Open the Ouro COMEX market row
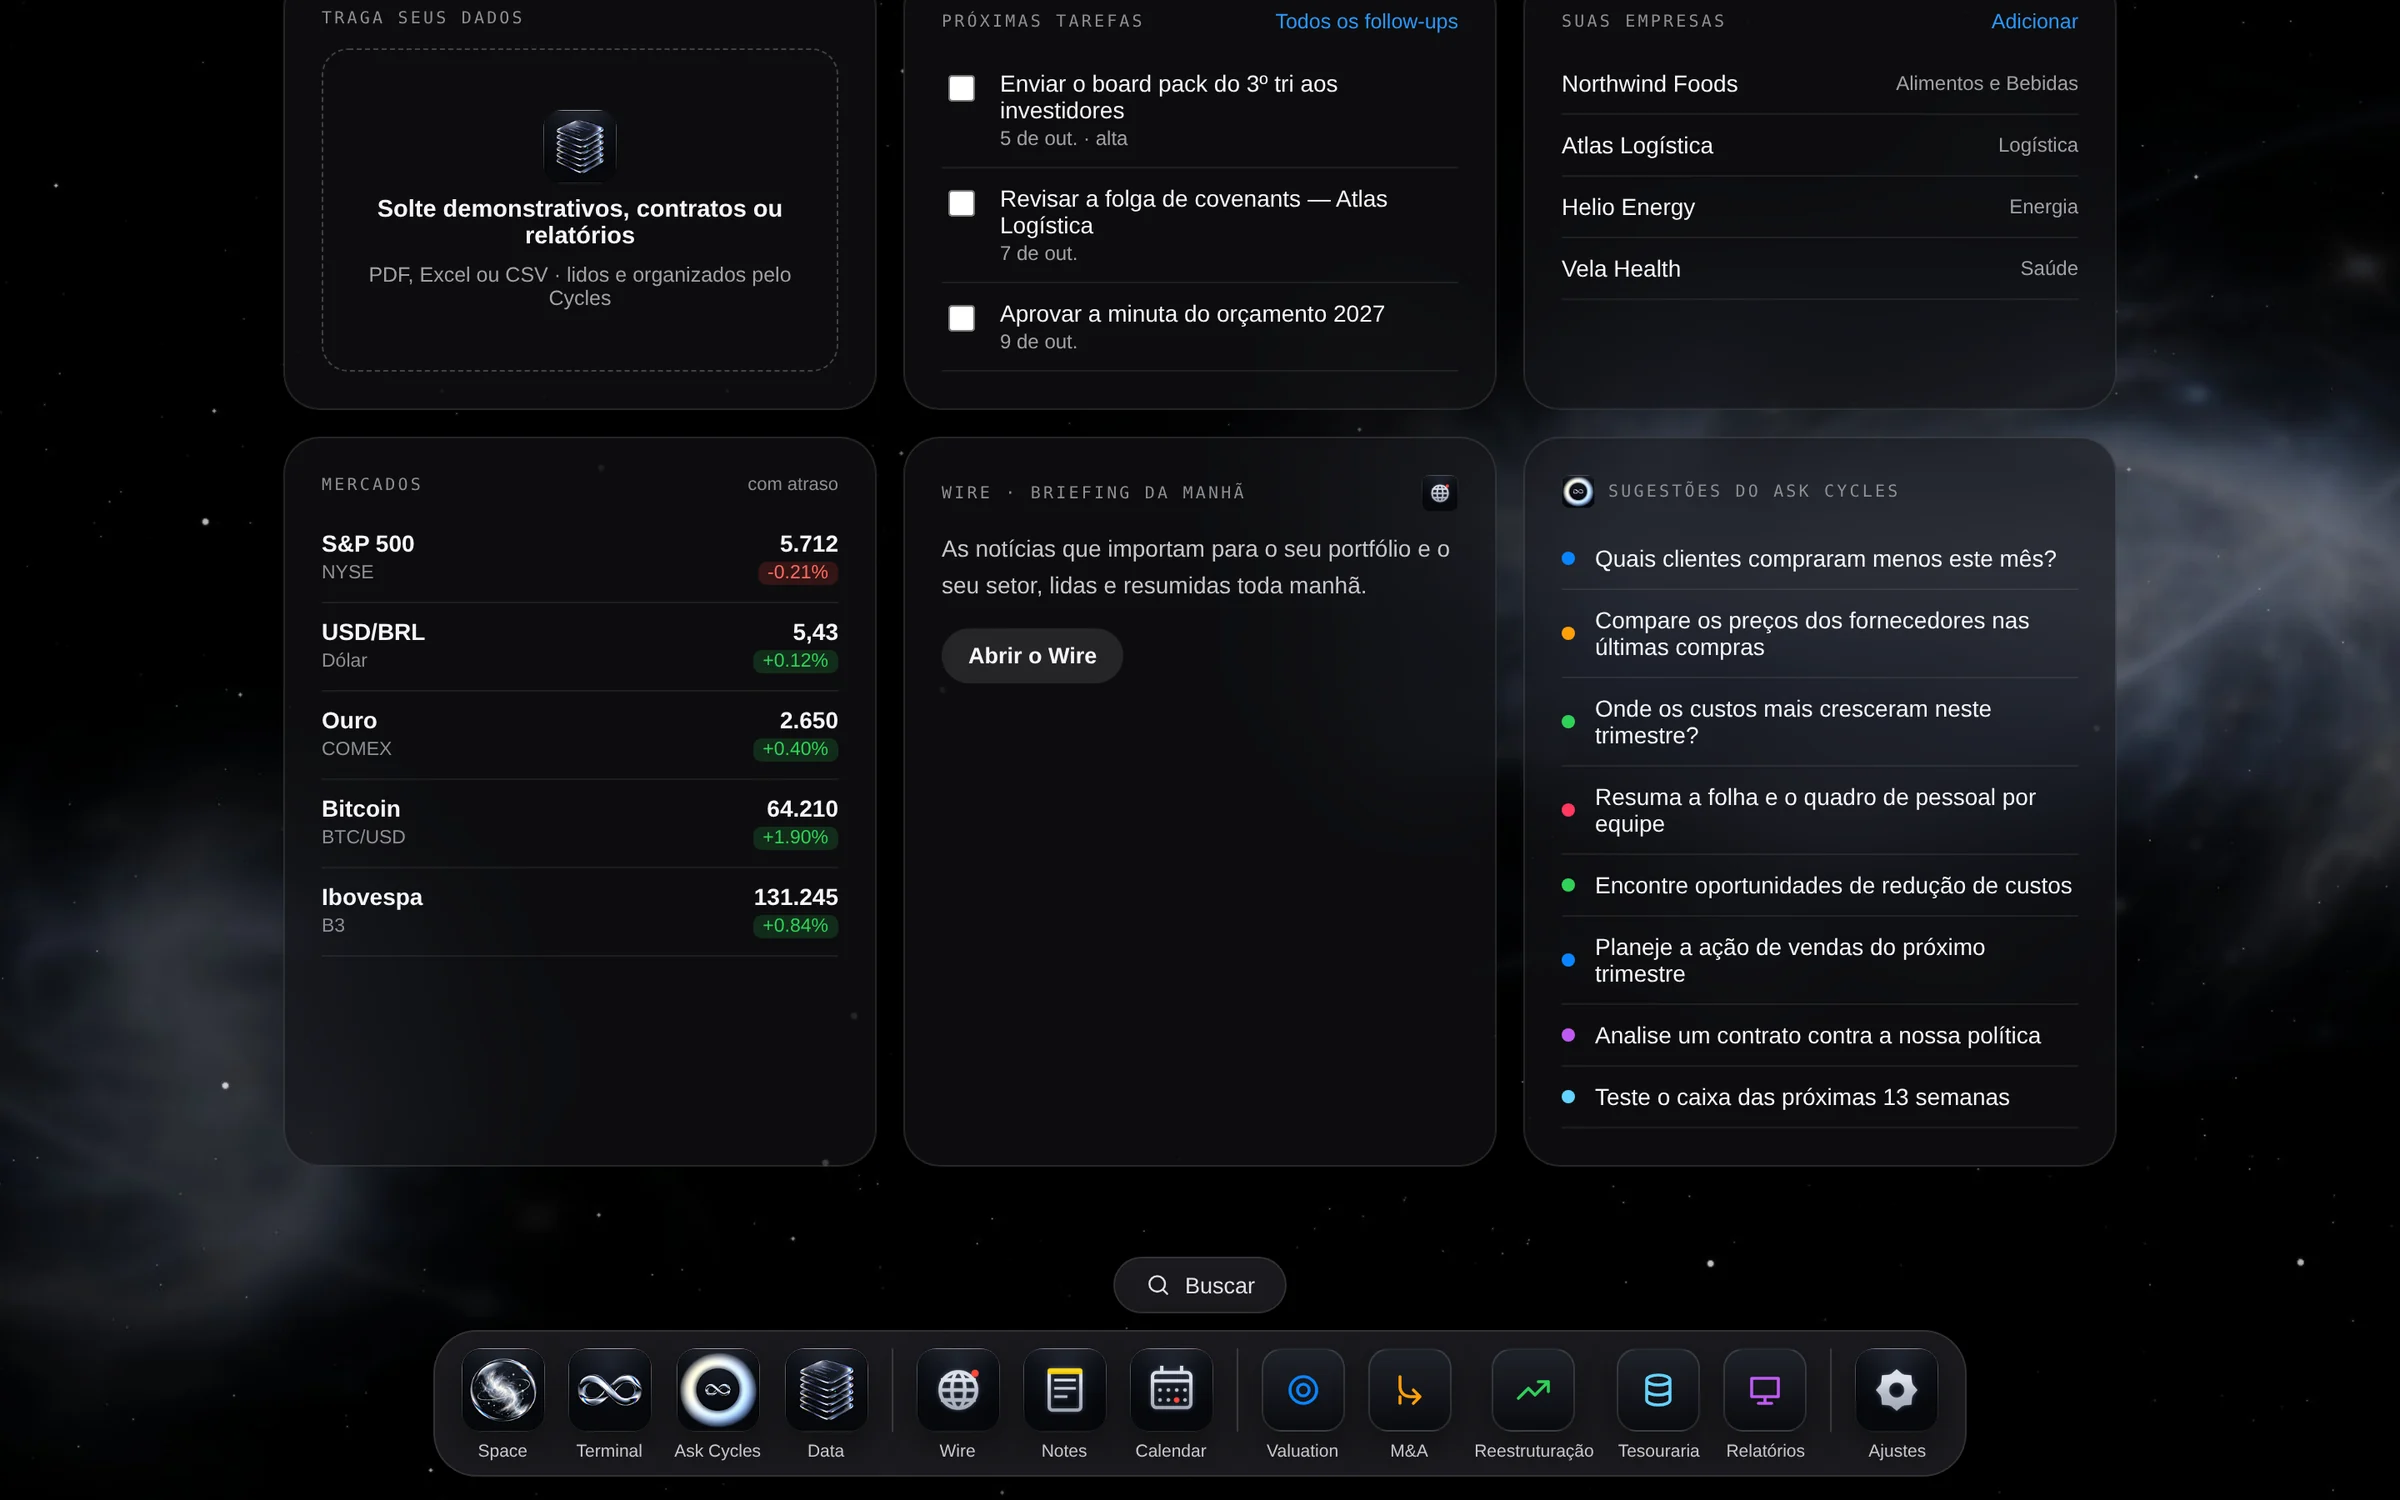 (x=580, y=734)
